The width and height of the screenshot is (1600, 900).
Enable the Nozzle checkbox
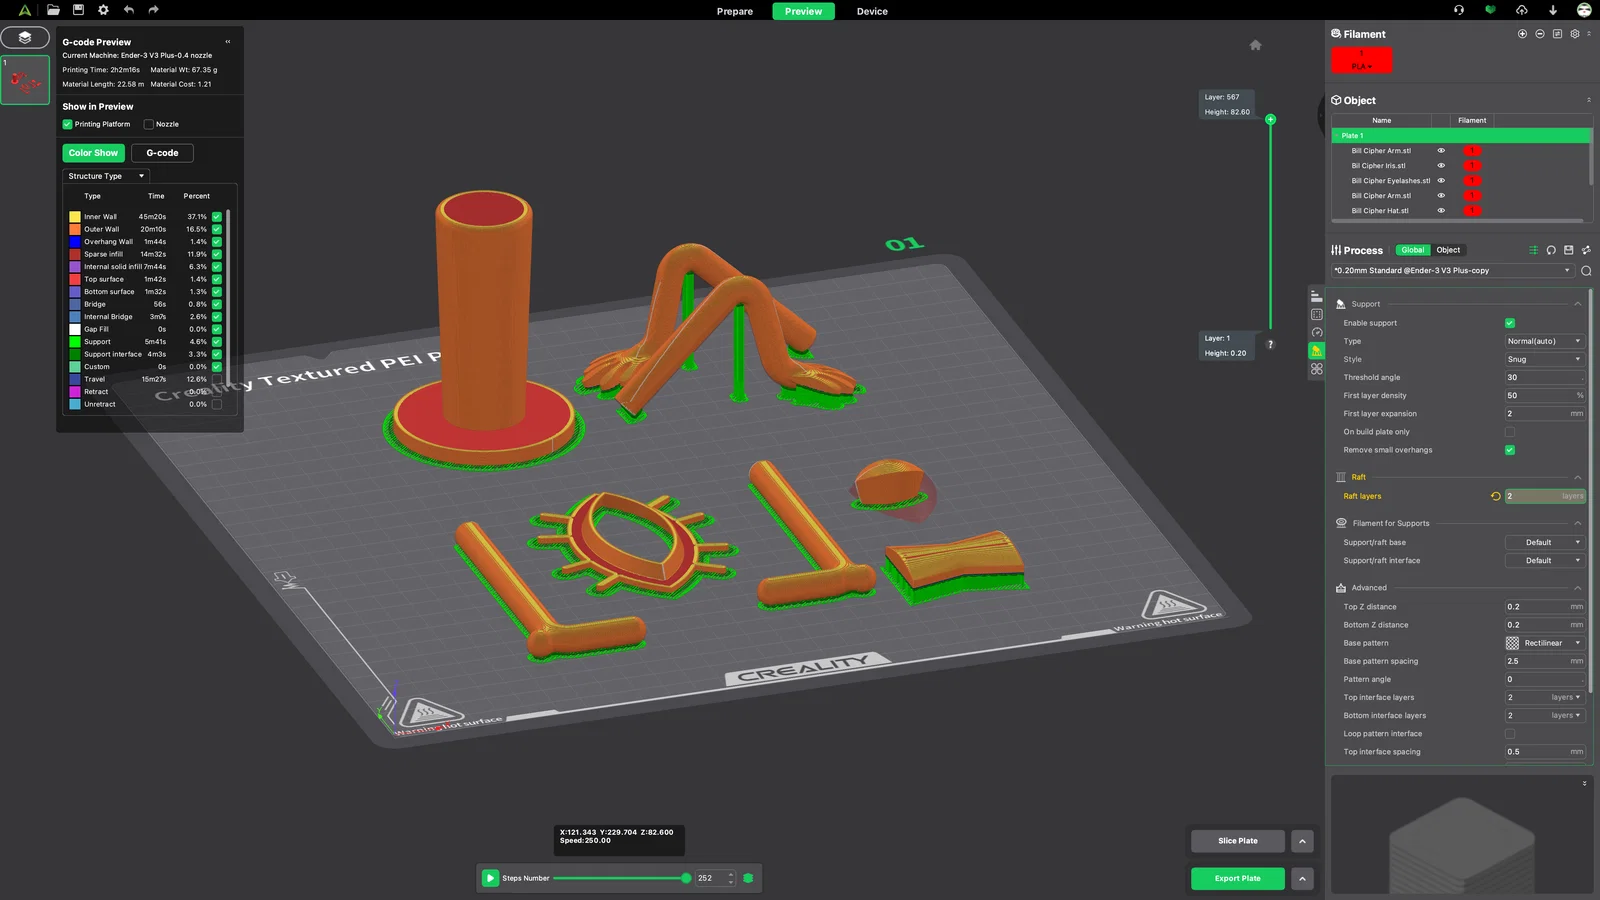click(x=149, y=125)
